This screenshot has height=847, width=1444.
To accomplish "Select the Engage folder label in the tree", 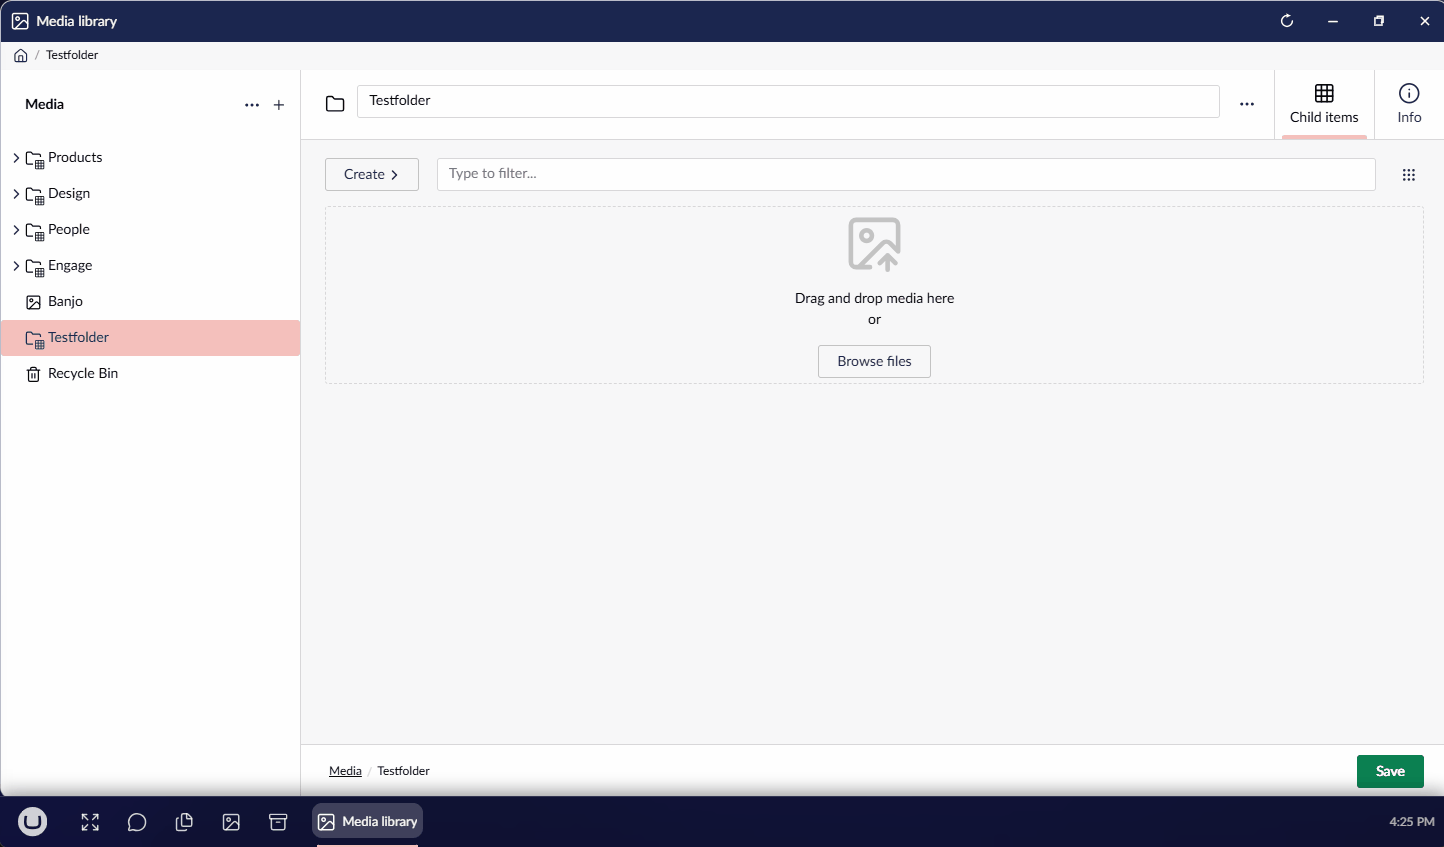I will [x=70, y=266].
